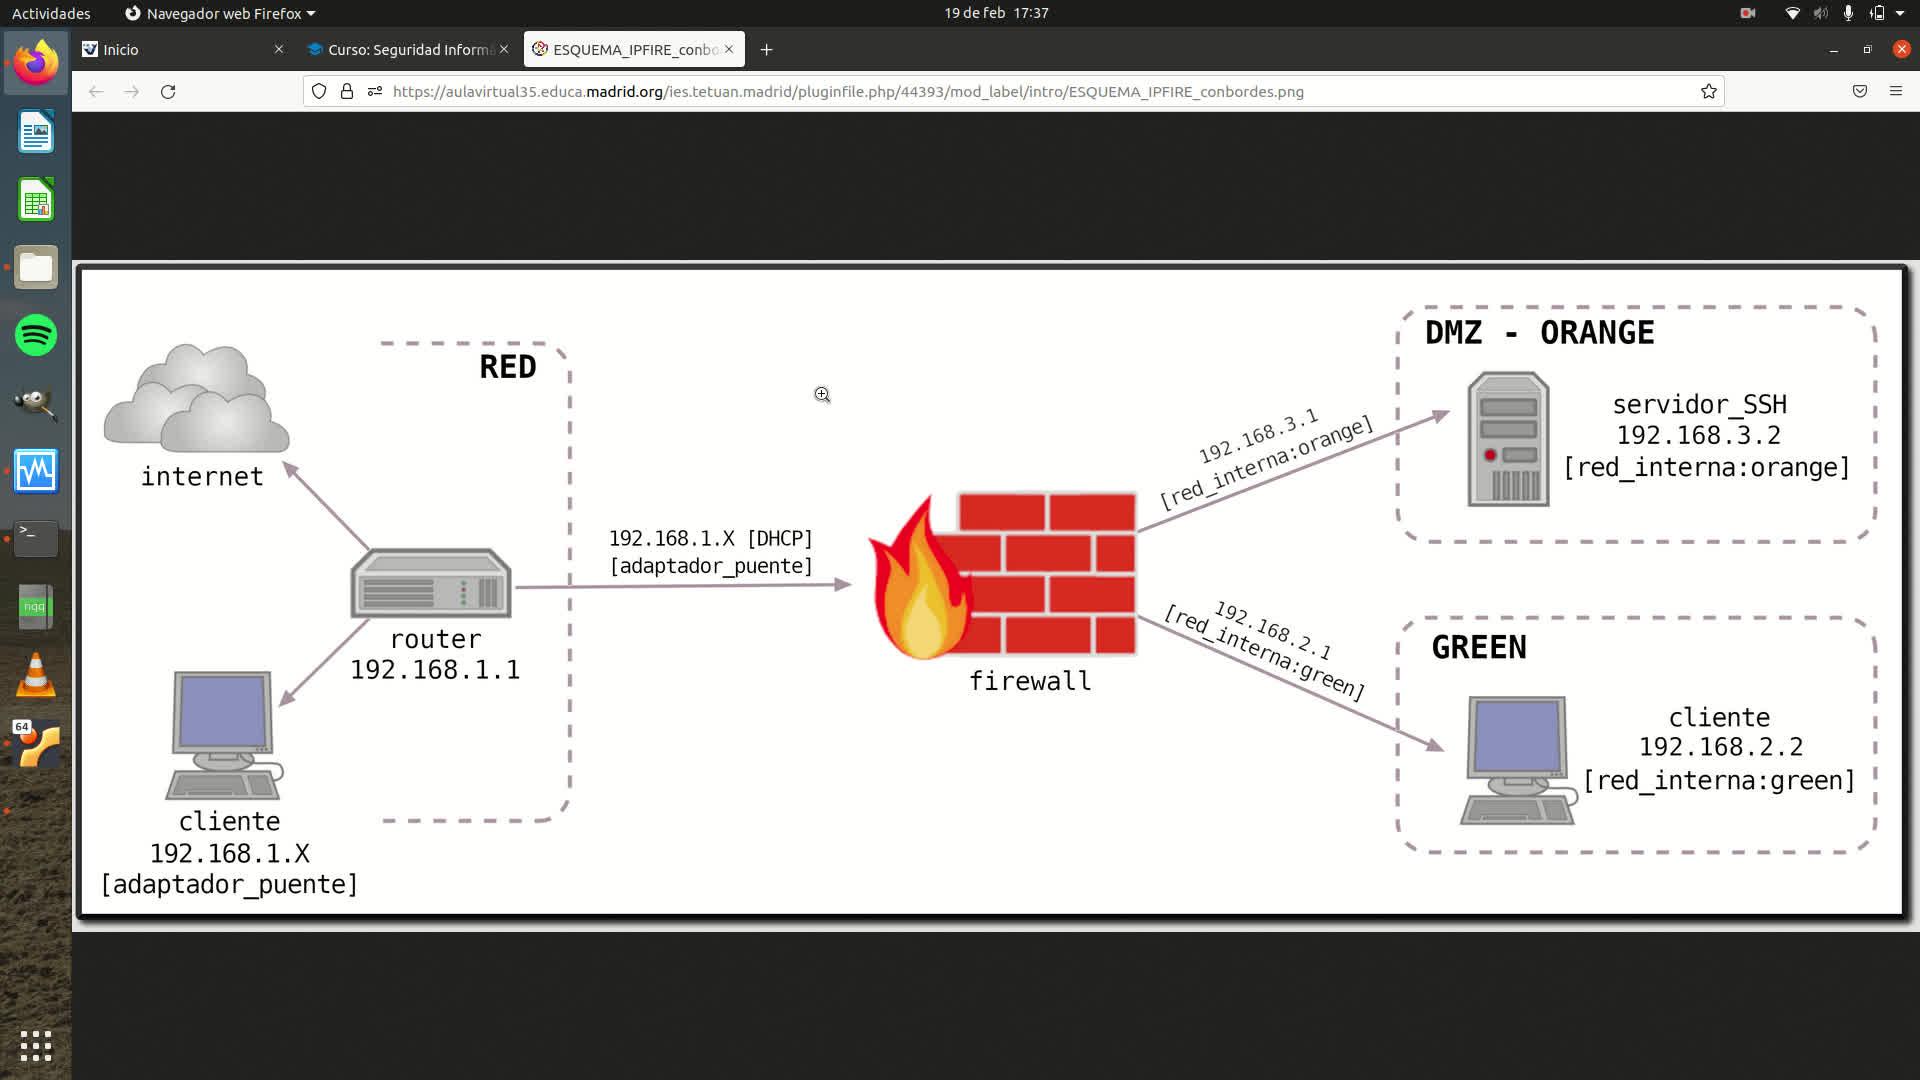Close the ESQUEMA_IPFIRE tab
The height and width of the screenshot is (1080, 1920).
729,49
